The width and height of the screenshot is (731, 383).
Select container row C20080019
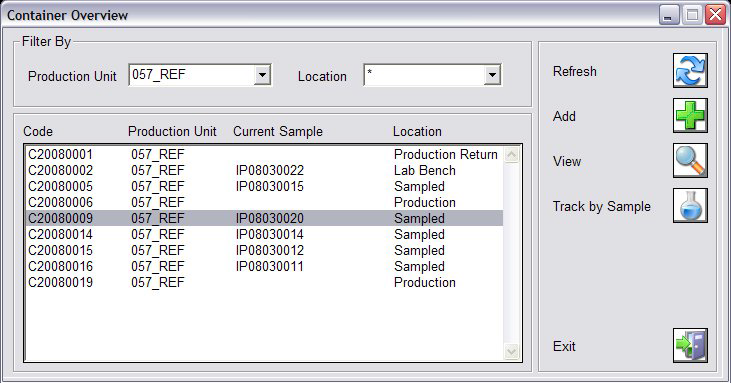pos(264,282)
